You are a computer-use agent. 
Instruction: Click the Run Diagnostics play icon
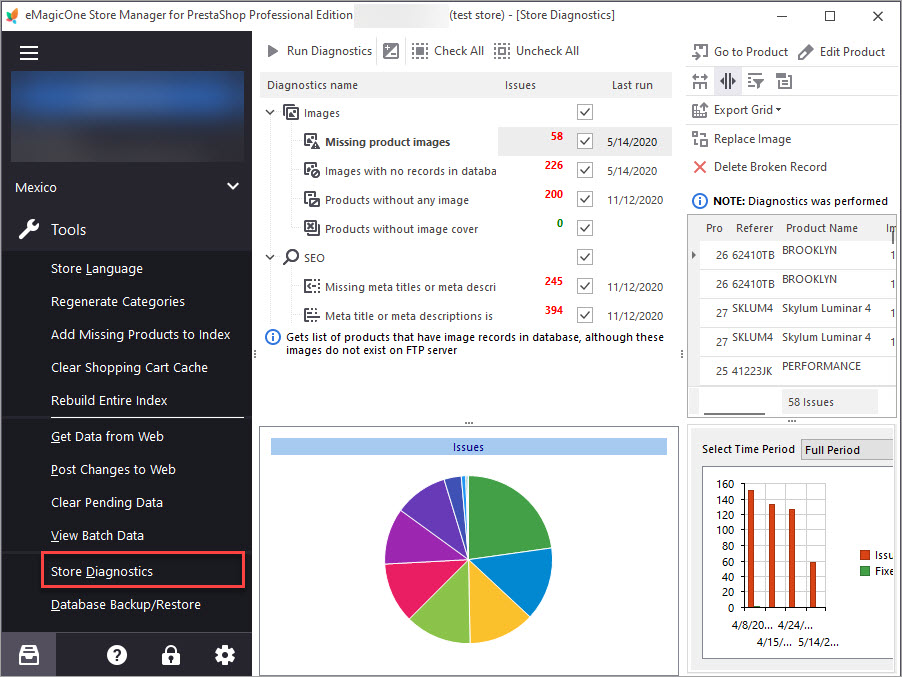(273, 51)
